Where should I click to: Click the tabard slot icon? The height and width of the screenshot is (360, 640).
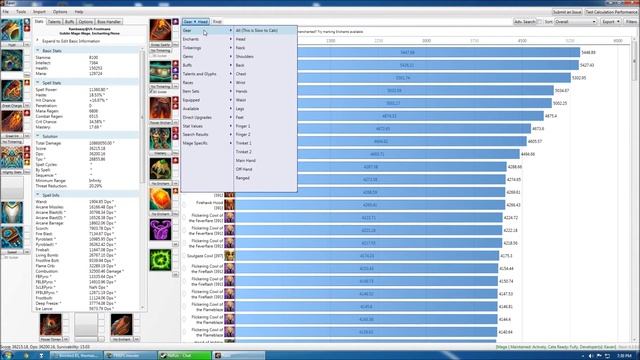point(12,213)
